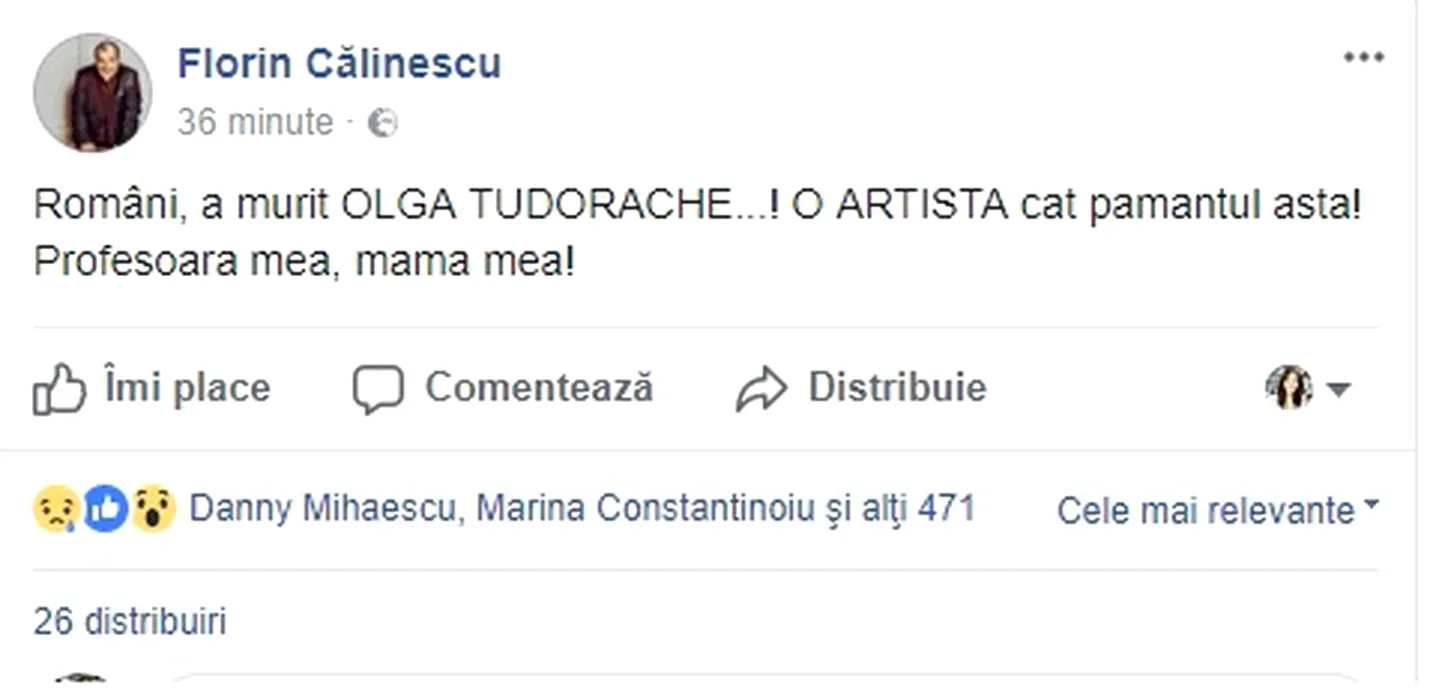The image size is (1433, 700).
Task: Open the small avatar identity selector
Action: click(x=1289, y=388)
